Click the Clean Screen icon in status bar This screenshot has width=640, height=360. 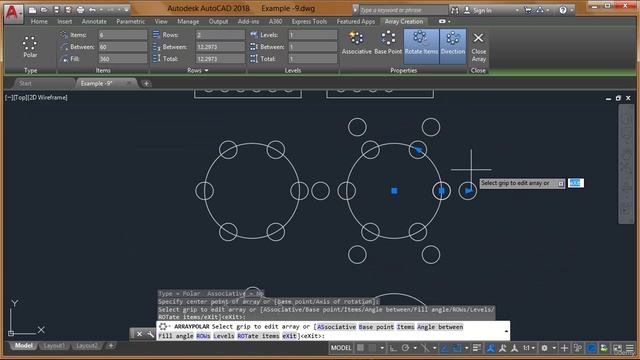click(617, 348)
